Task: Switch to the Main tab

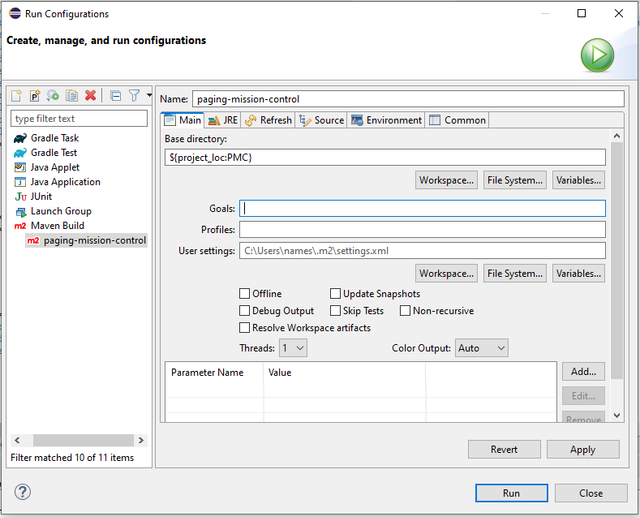Action: click(x=183, y=120)
